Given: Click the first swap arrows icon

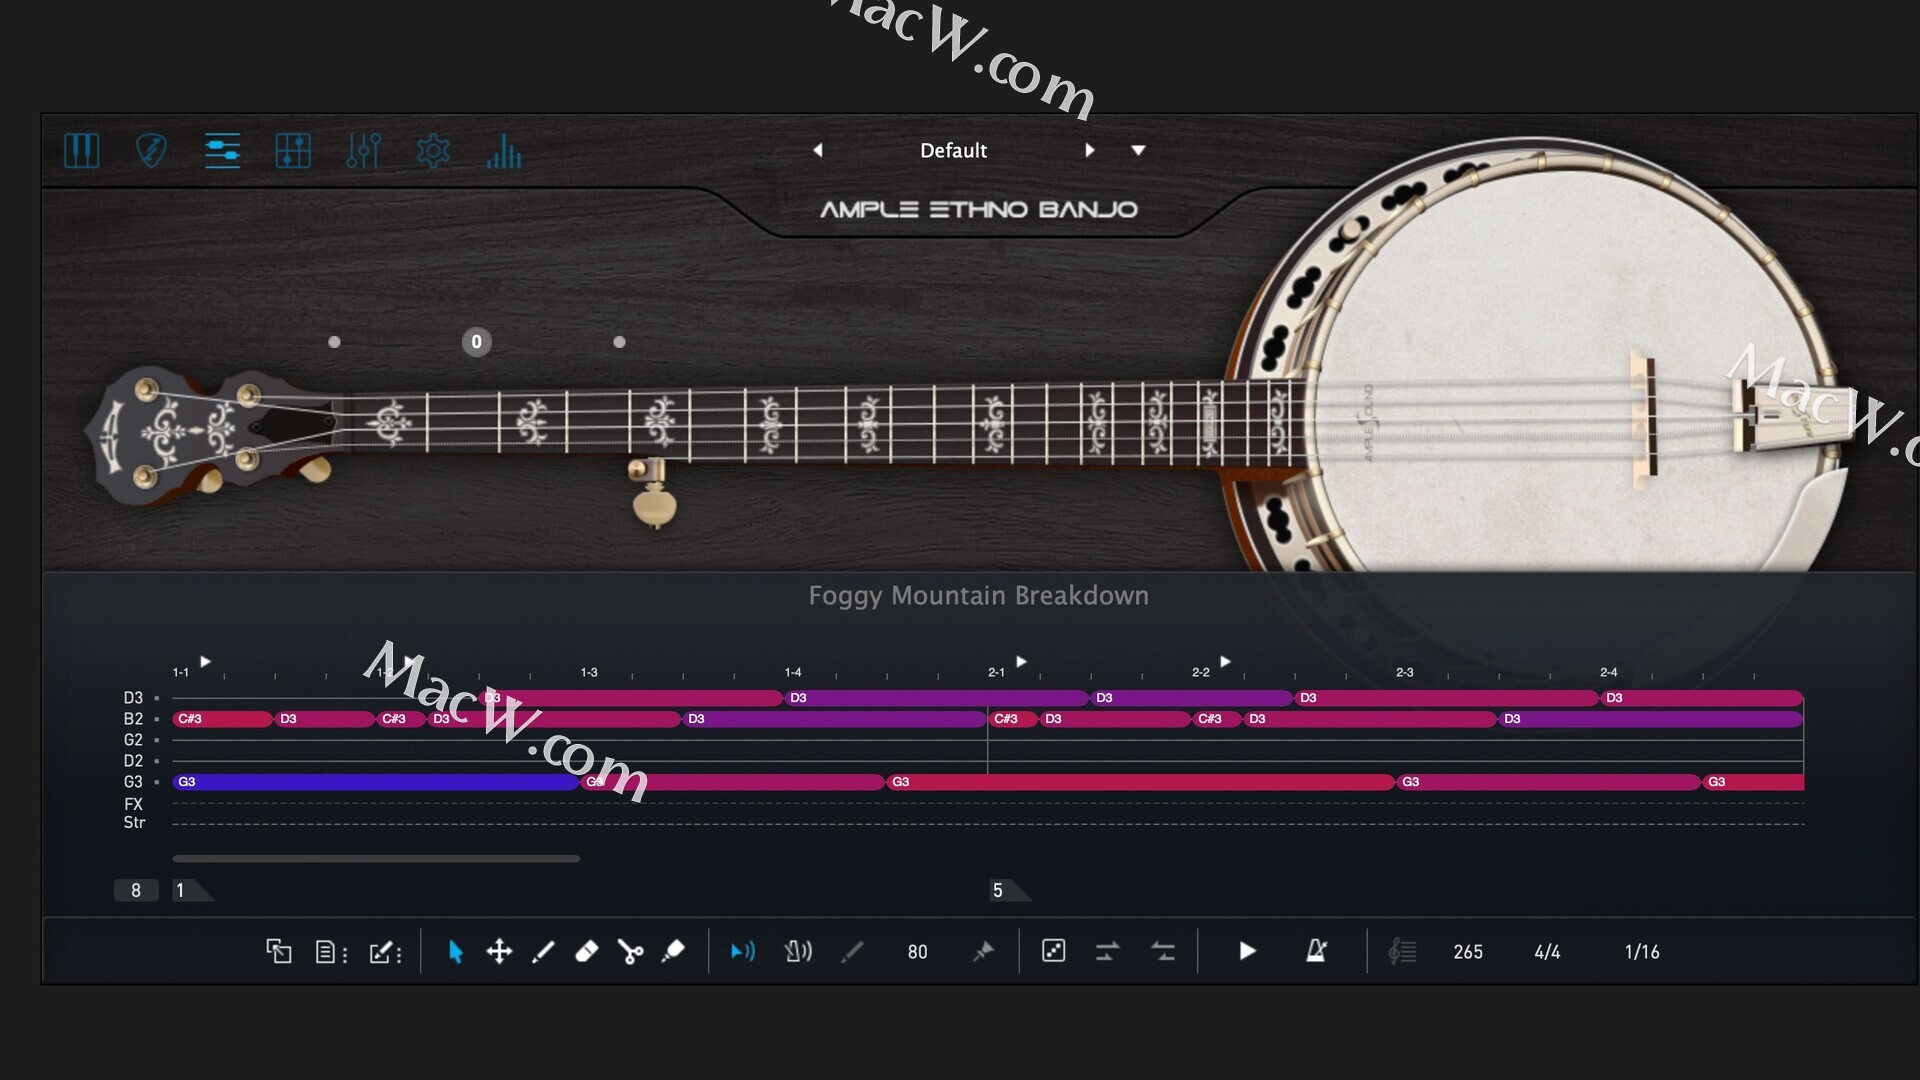Looking at the screenshot, I should (x=1107, y=951).
